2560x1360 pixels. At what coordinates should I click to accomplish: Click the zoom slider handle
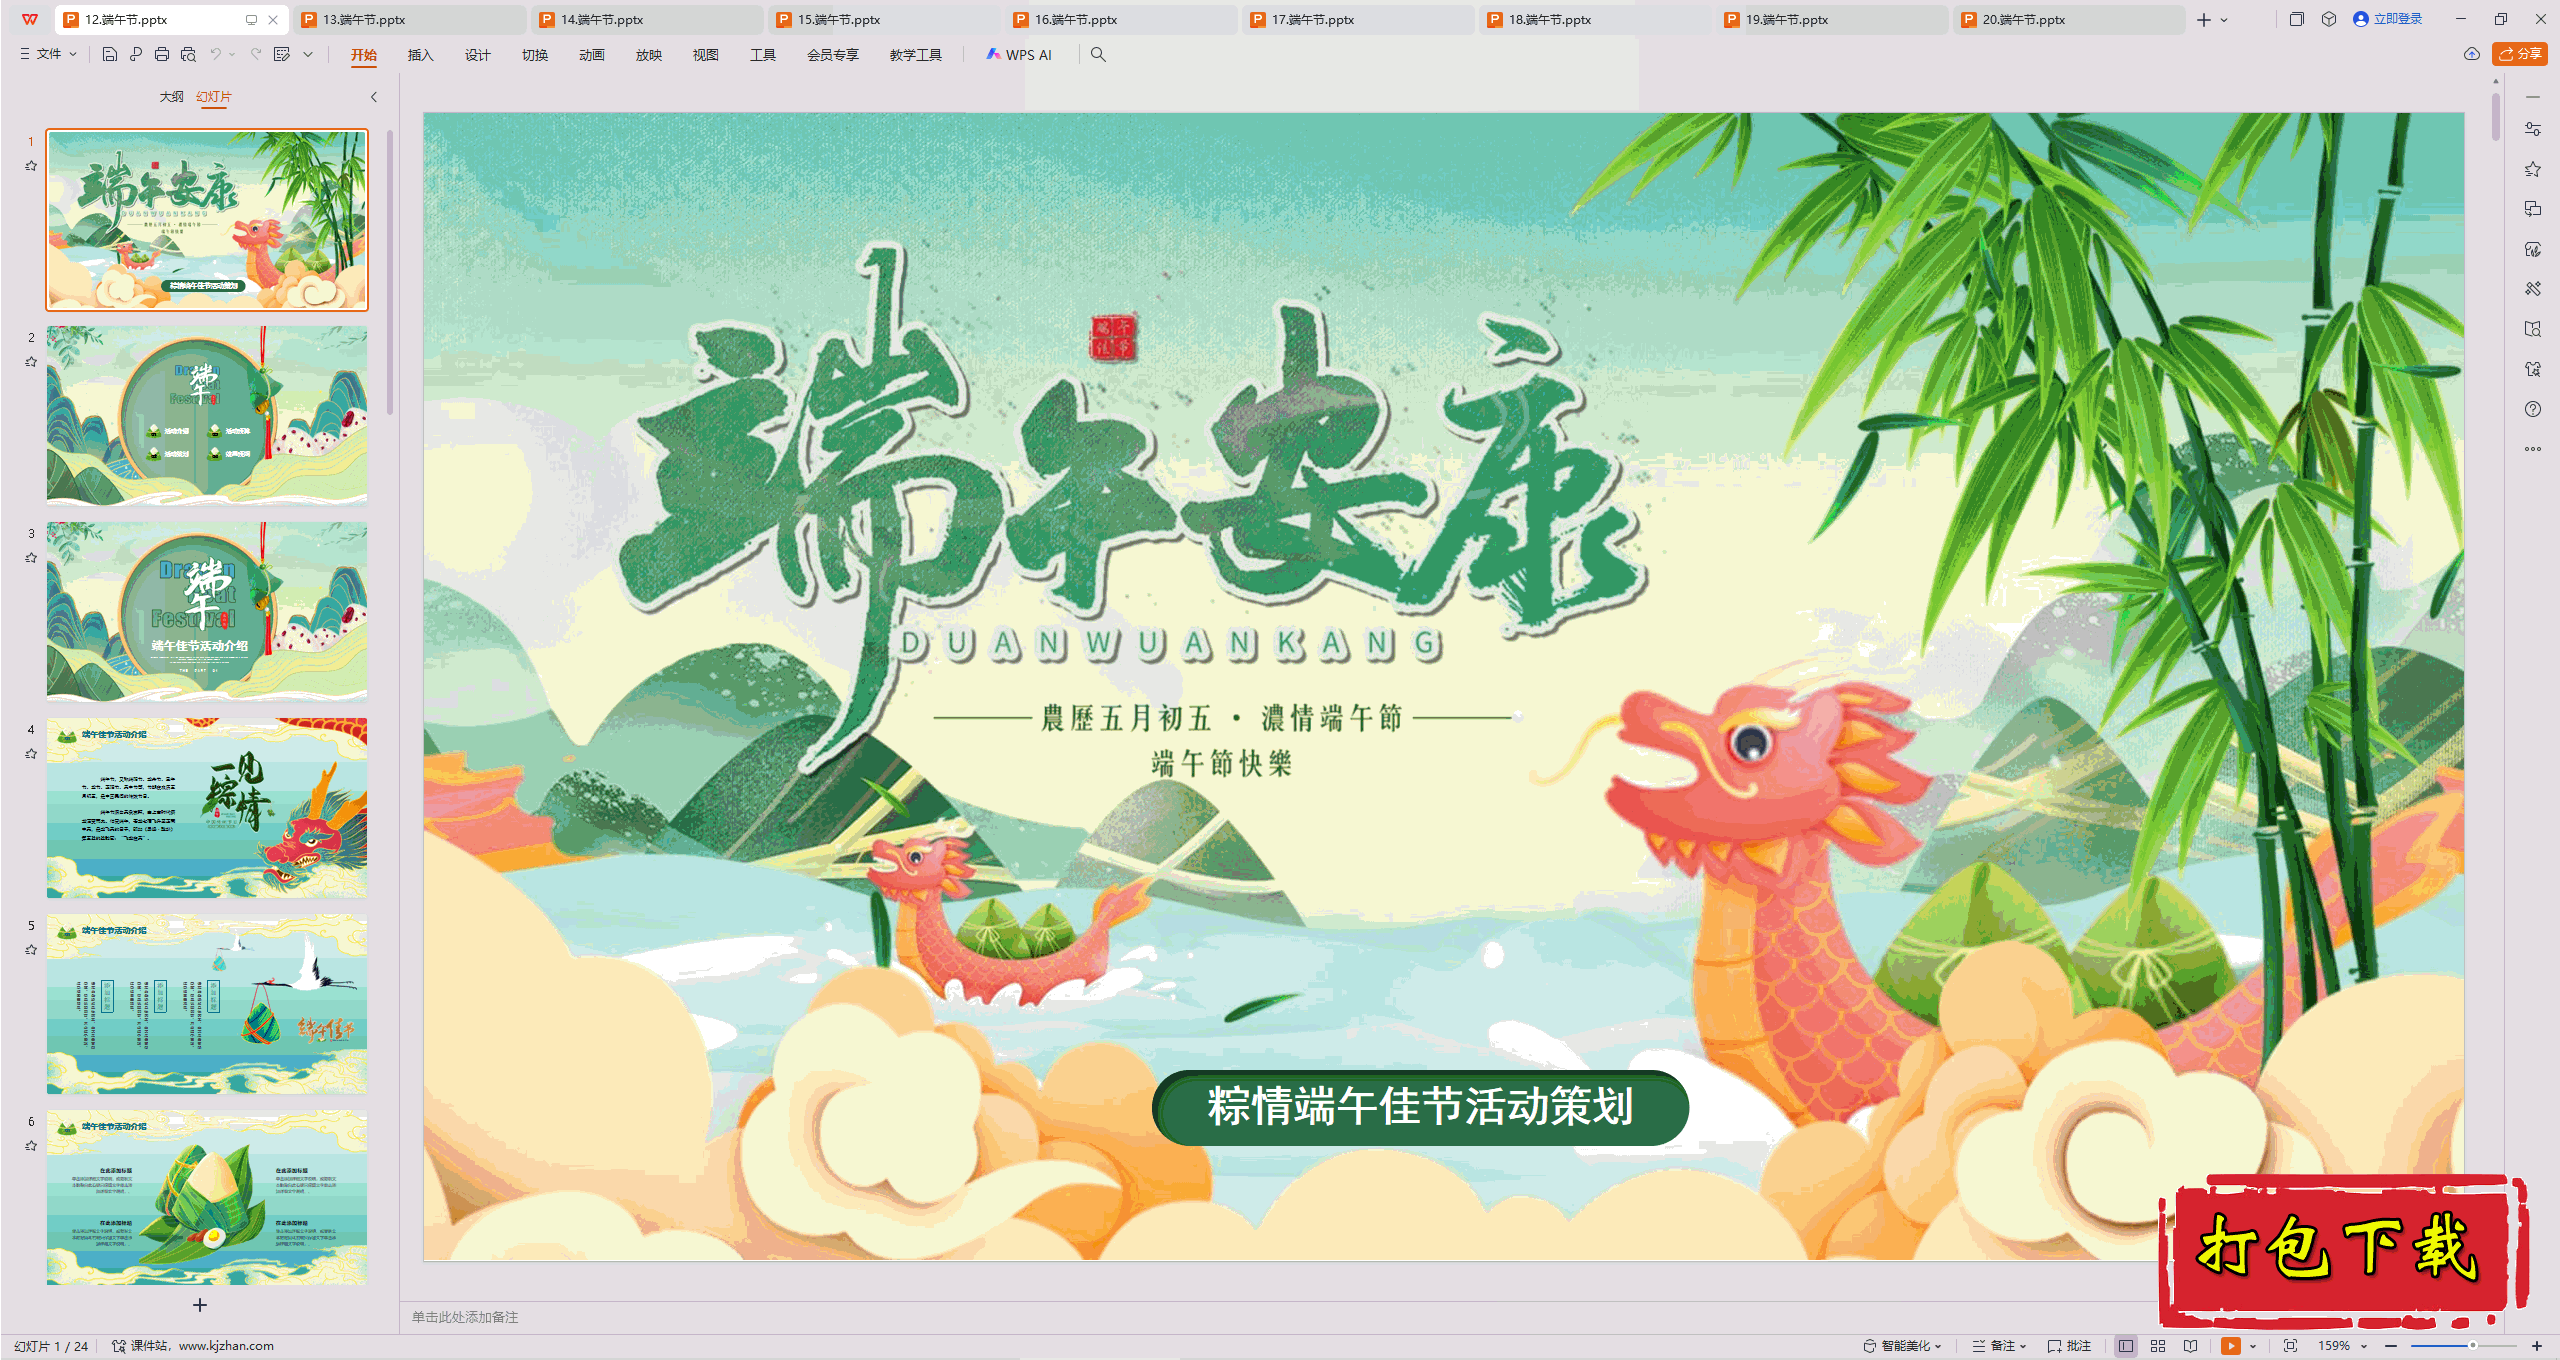click(2472, 1346)
